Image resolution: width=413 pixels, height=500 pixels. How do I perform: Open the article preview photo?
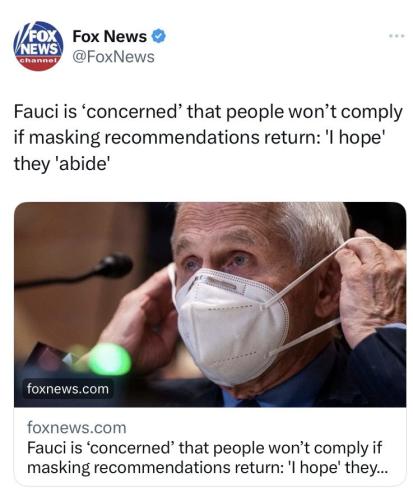tap(210, 304)
